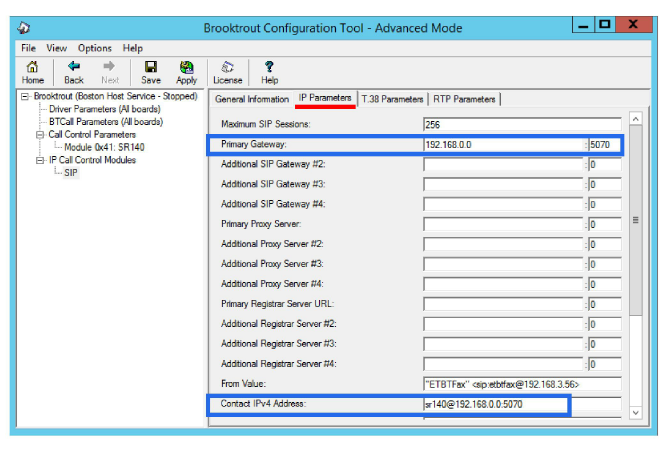Click the "From Value:" label
Image resolution: width=667 pixels, height=454 pixels.
click(243, 384)
